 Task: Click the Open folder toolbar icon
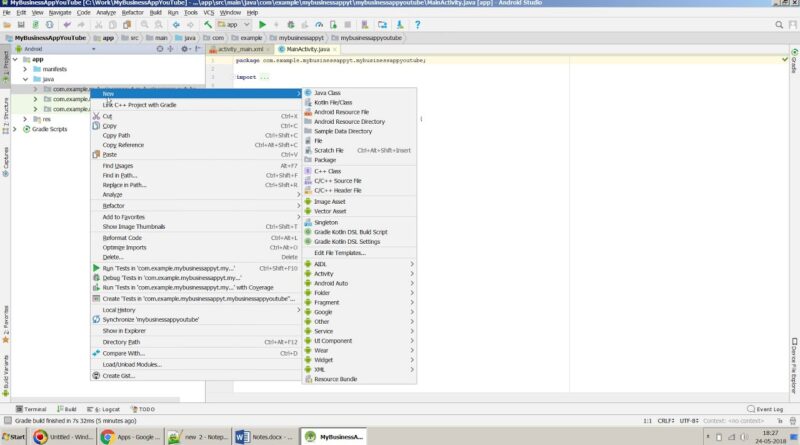tap(7, 24)
